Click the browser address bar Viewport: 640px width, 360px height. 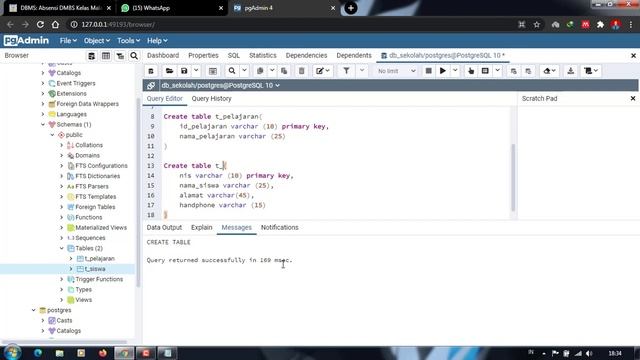pyautogui.click(x=286, y=24)
